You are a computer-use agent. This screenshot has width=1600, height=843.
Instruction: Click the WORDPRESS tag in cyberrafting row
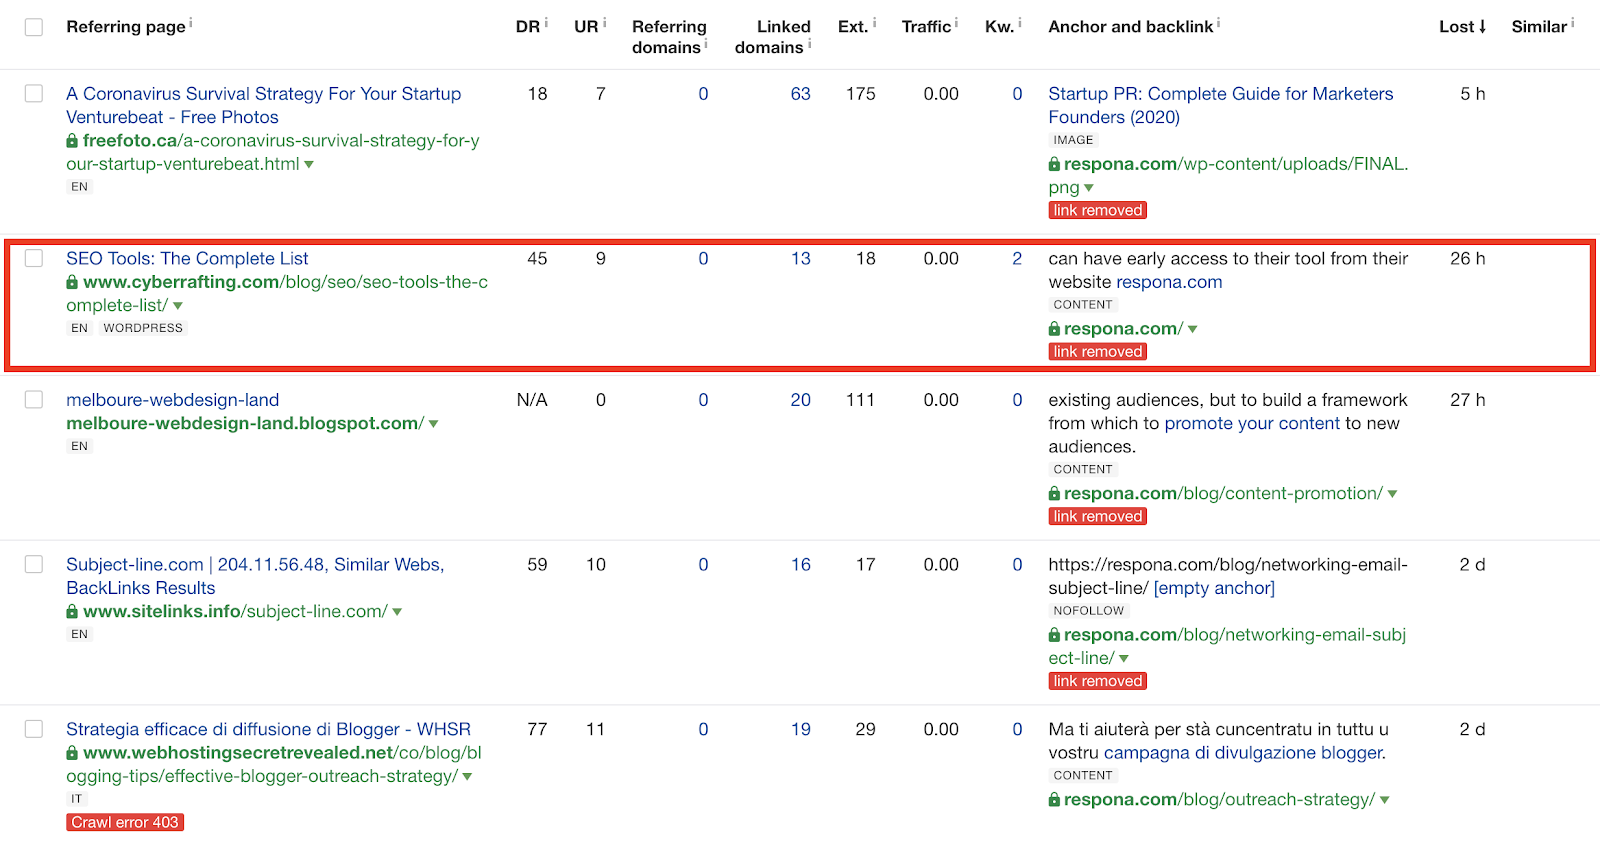click(x=143, y=328)
